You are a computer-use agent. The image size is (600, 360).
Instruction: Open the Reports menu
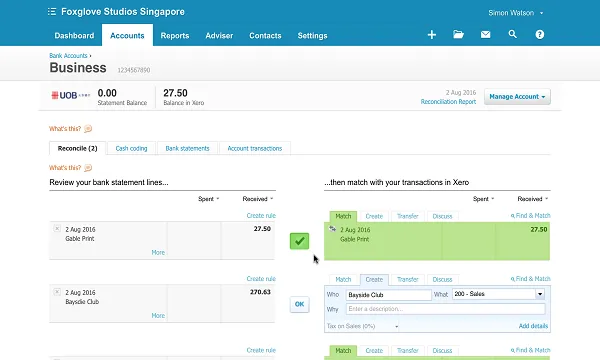coord(175,36)
